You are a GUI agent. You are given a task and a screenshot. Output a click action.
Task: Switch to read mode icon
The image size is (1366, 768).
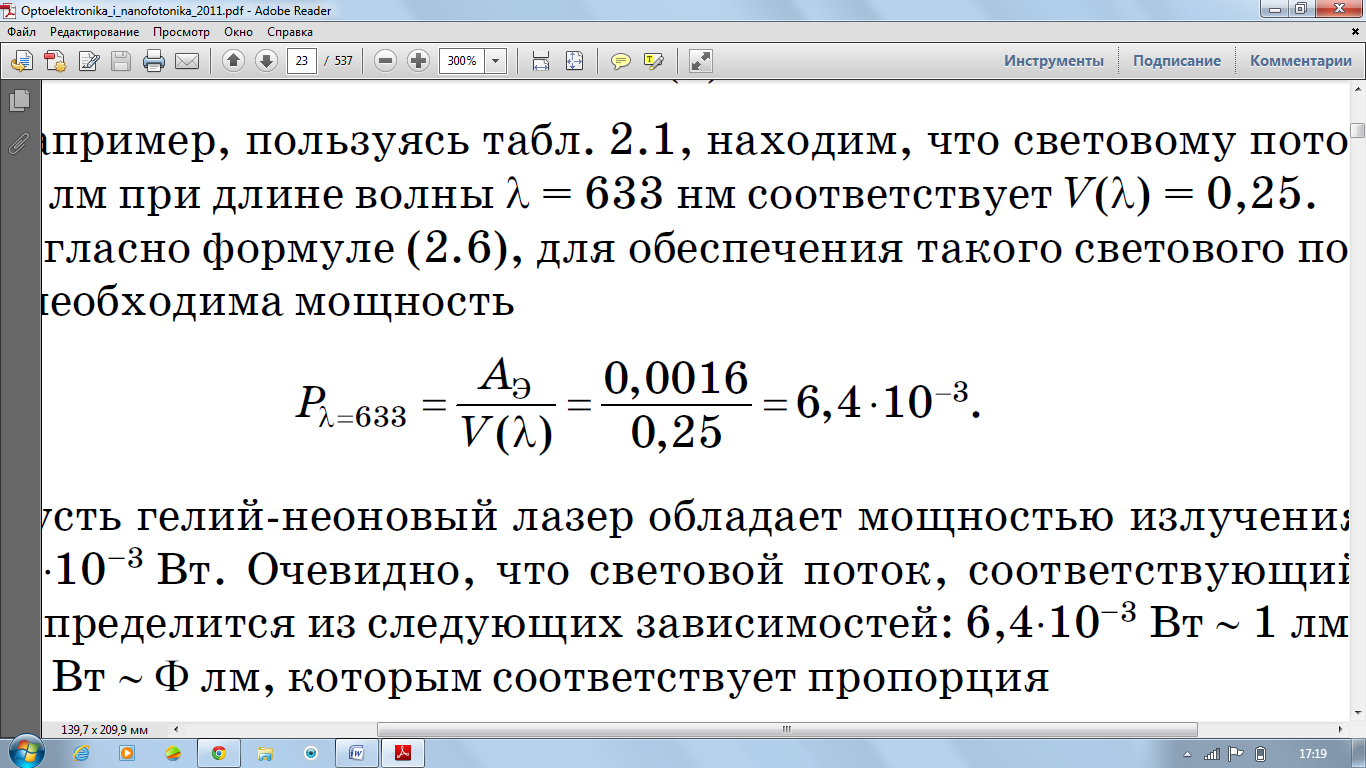(x=701, y=61)
